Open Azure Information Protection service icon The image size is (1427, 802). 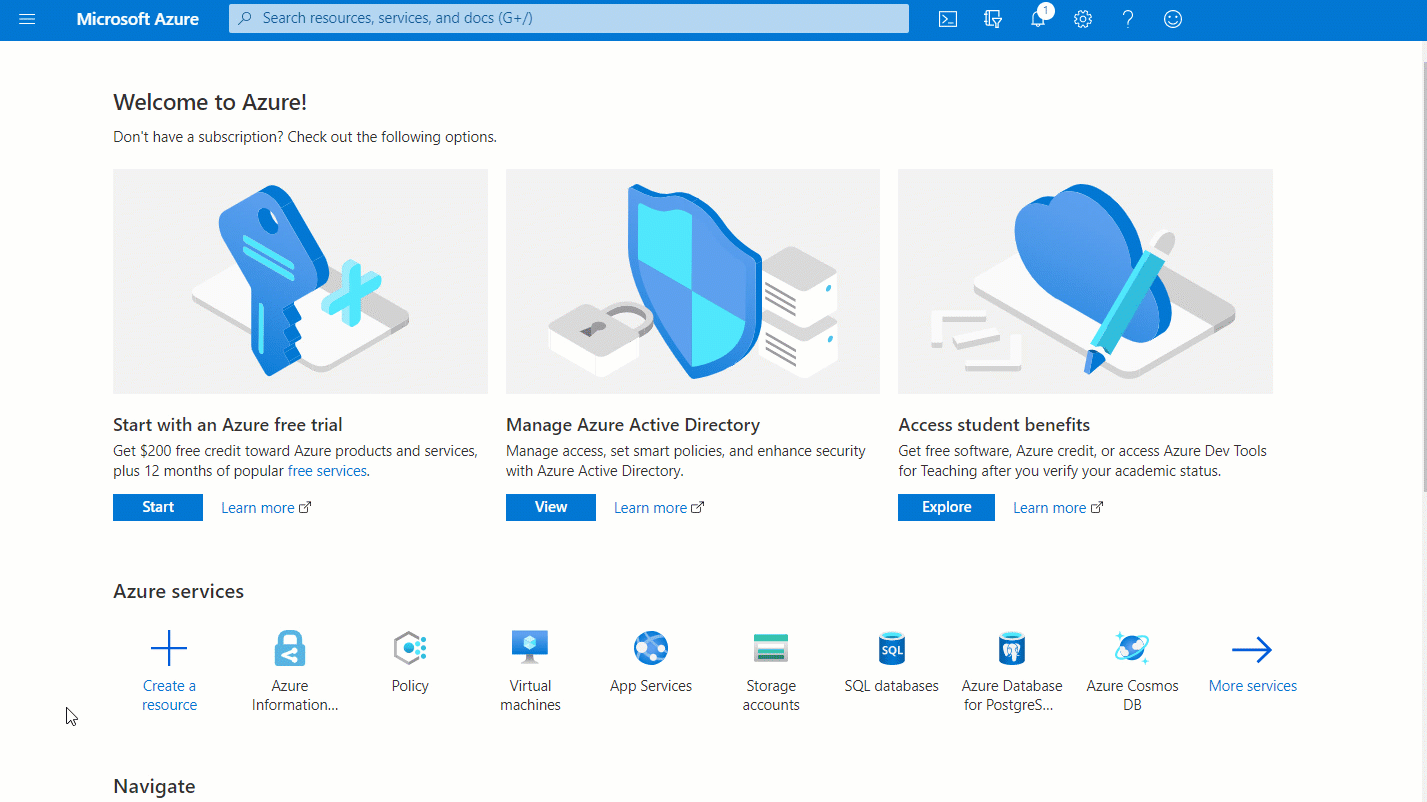(290, 649)
